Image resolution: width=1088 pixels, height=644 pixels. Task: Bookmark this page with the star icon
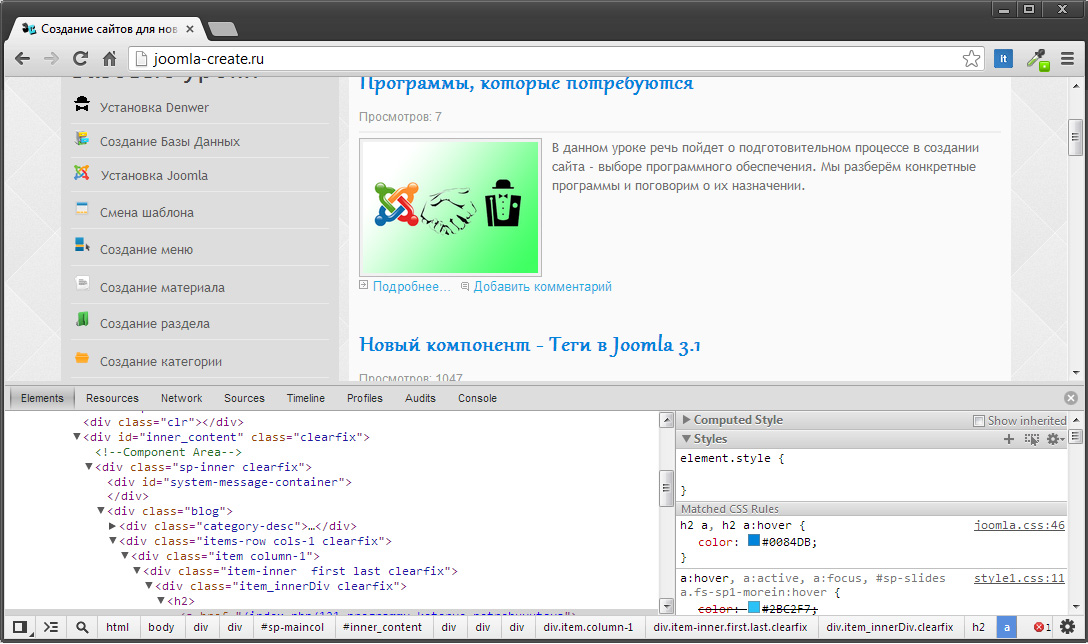click(971, 59)
